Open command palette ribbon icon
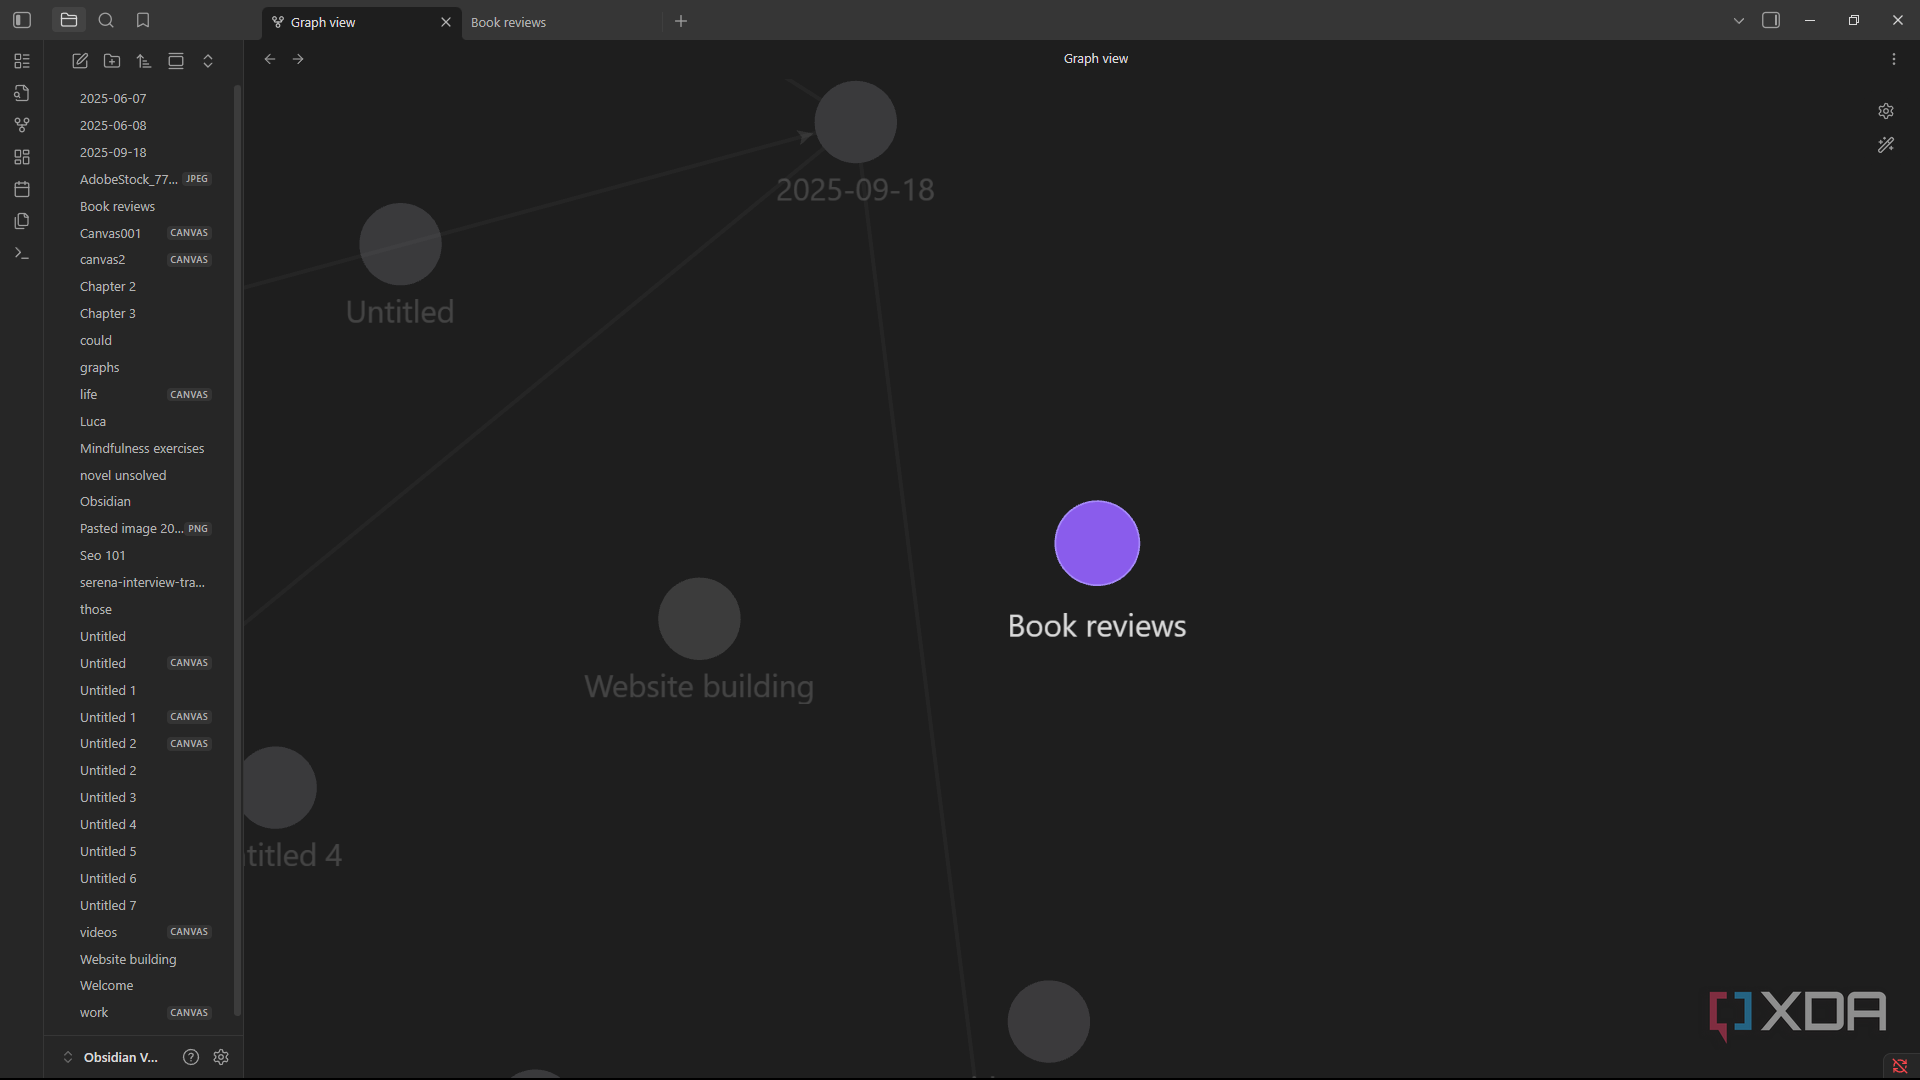 pos(22,253)
